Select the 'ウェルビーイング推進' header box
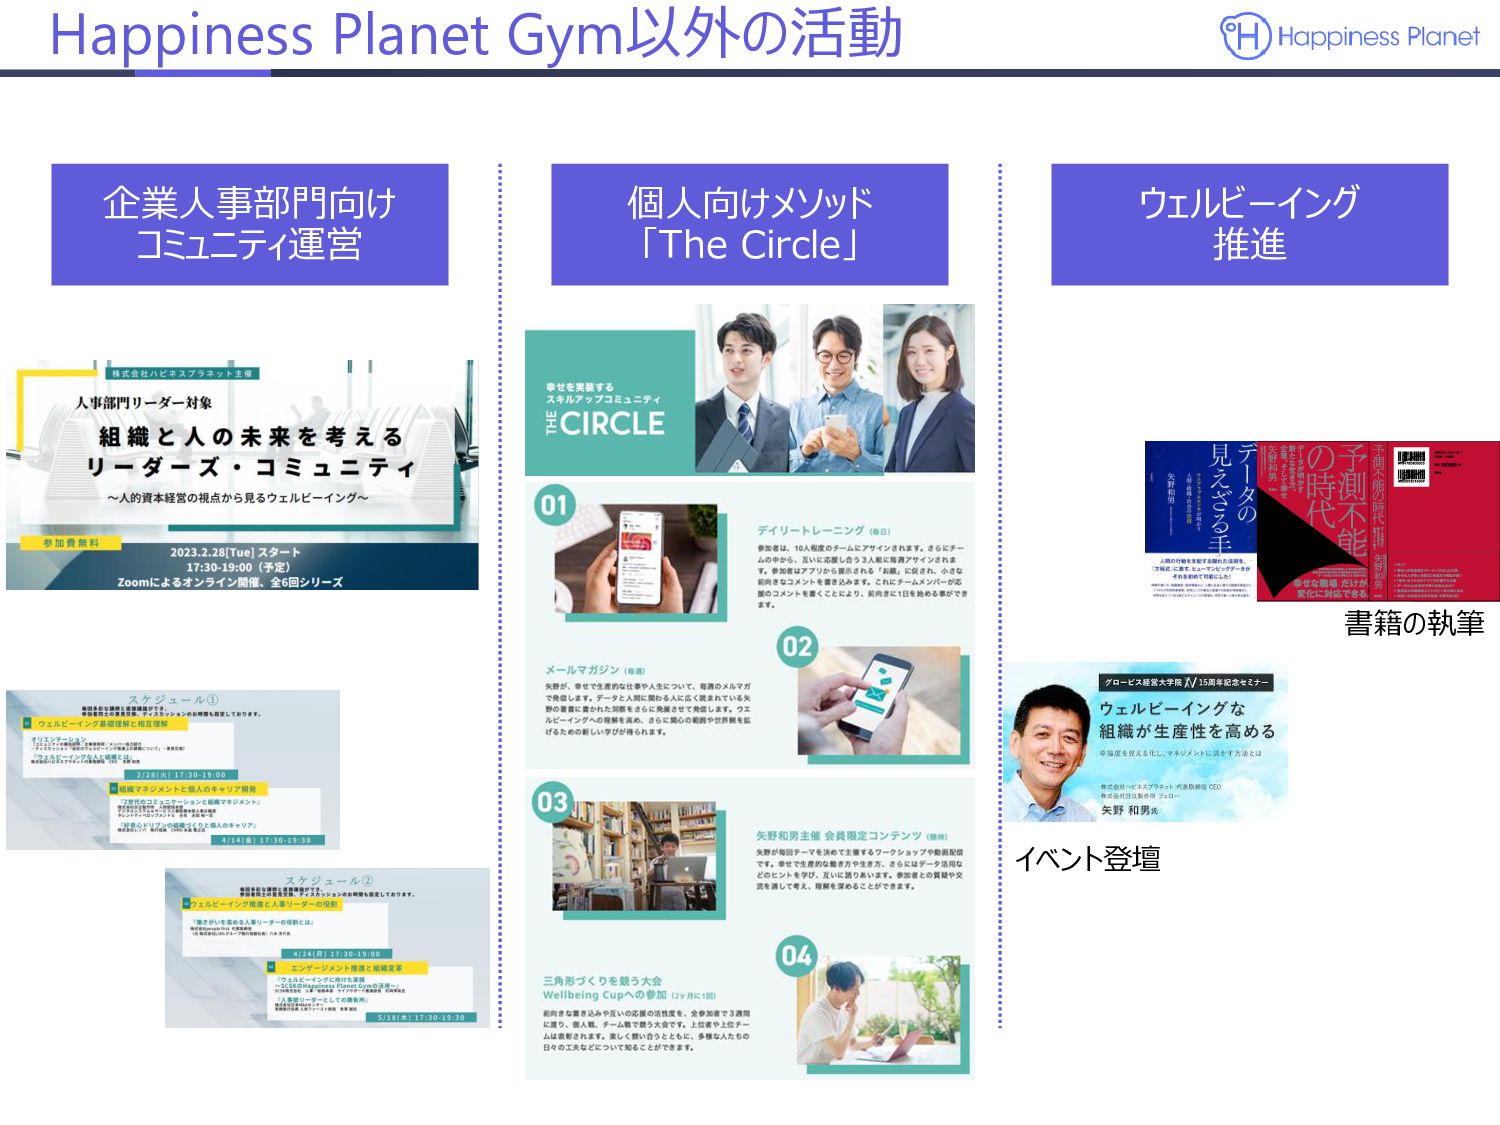The height and width of the screenshot is (1125, 1500). coord(1250,224)
